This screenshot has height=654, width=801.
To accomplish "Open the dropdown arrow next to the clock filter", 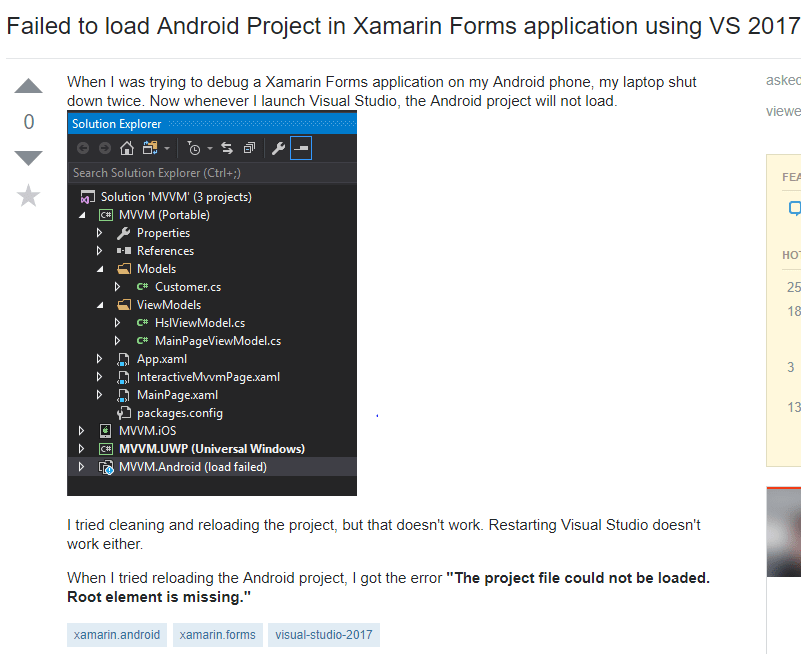I will [x=210, y=149].
